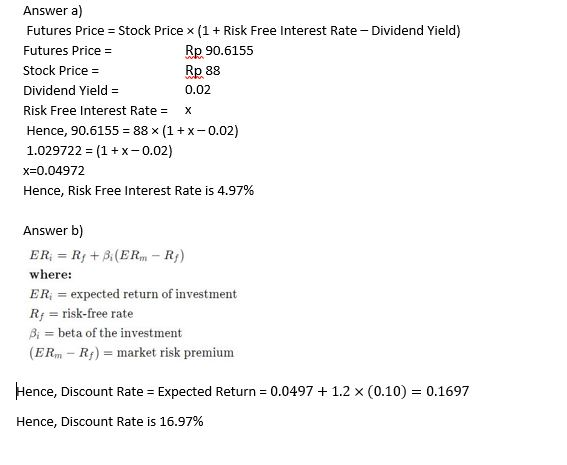The height and width of the screenshot is (465, 567).
Task: Click the "Risk Free Interest Rate is 4.97%" sentence
Action: [x=161, y=191]
